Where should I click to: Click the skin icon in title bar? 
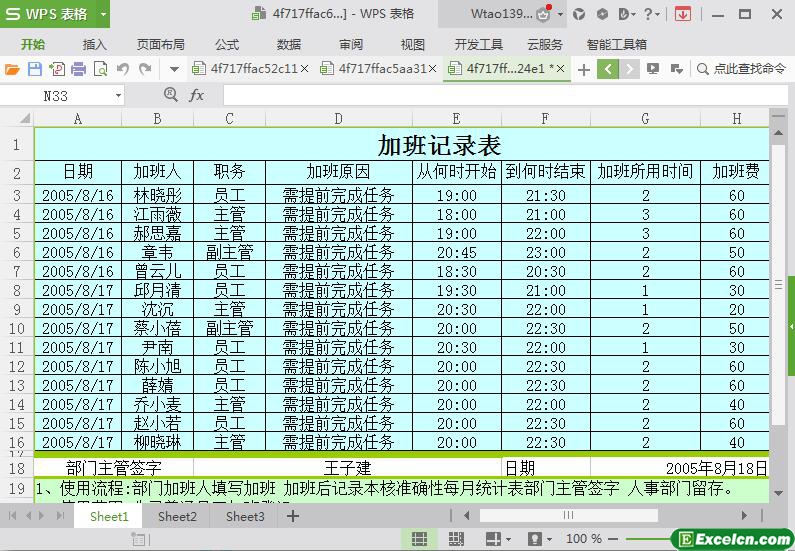click(x=579, y=14)
